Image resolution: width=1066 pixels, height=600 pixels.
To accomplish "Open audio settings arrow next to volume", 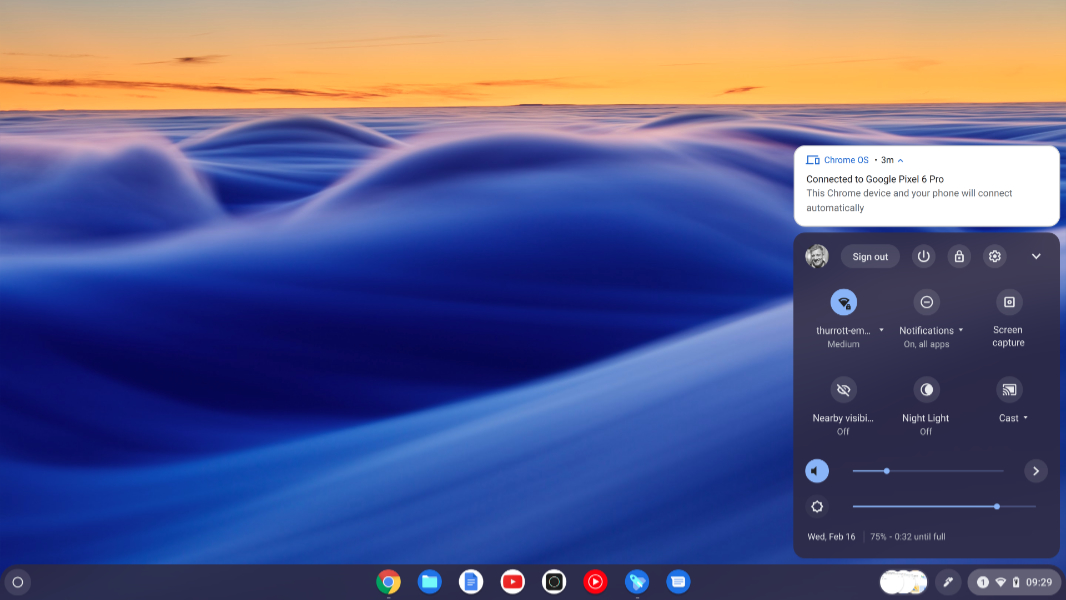I will (1036, 471).
